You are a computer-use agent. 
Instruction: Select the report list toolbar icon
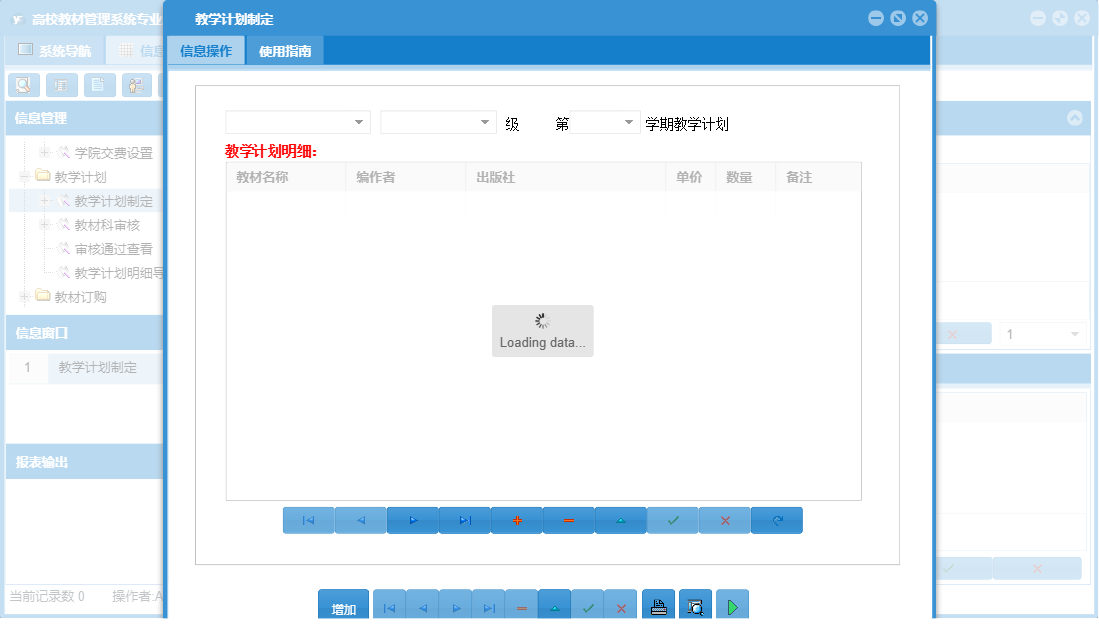coord(61,85)
